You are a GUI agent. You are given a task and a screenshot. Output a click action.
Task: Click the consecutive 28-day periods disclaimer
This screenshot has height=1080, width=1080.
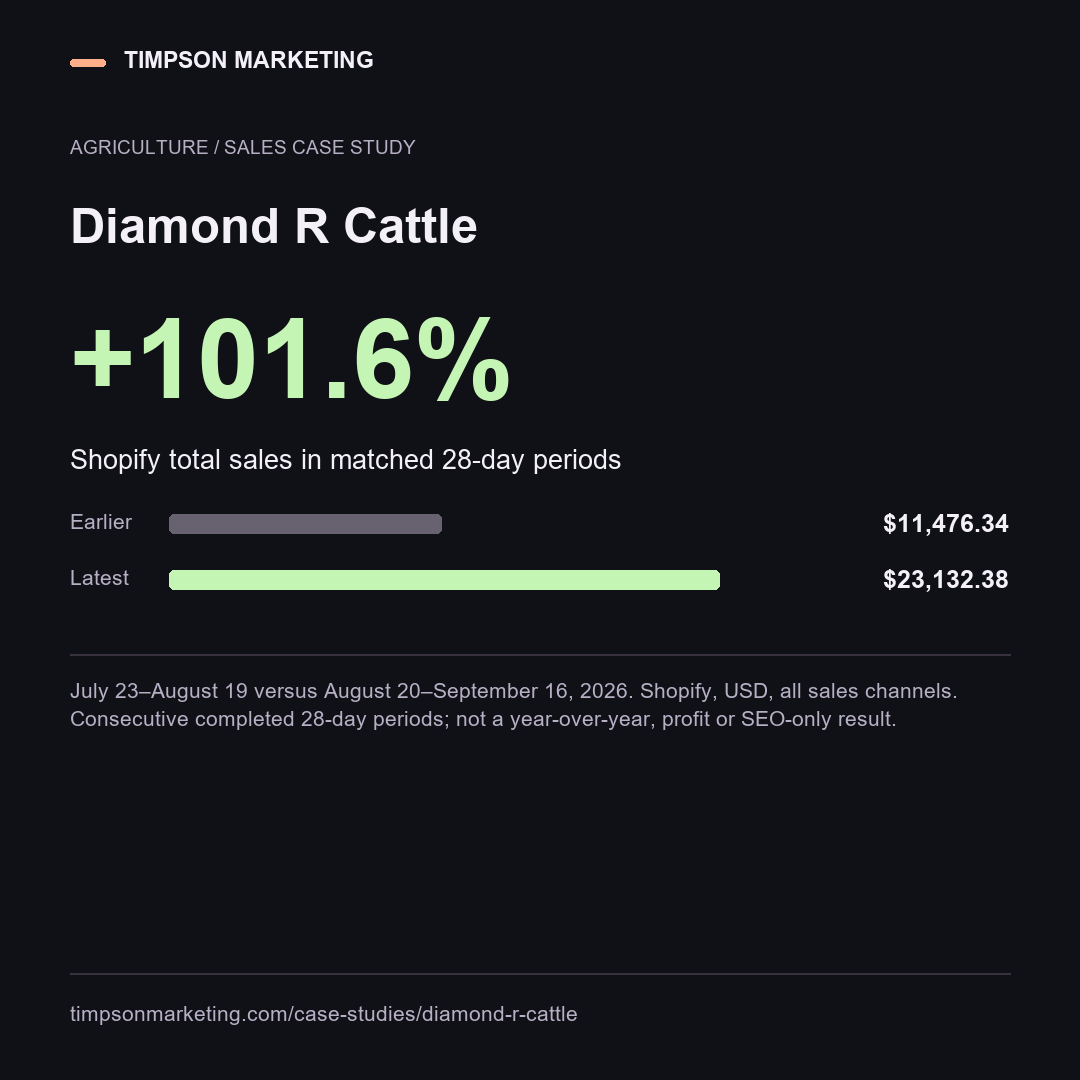click(483, 719)
